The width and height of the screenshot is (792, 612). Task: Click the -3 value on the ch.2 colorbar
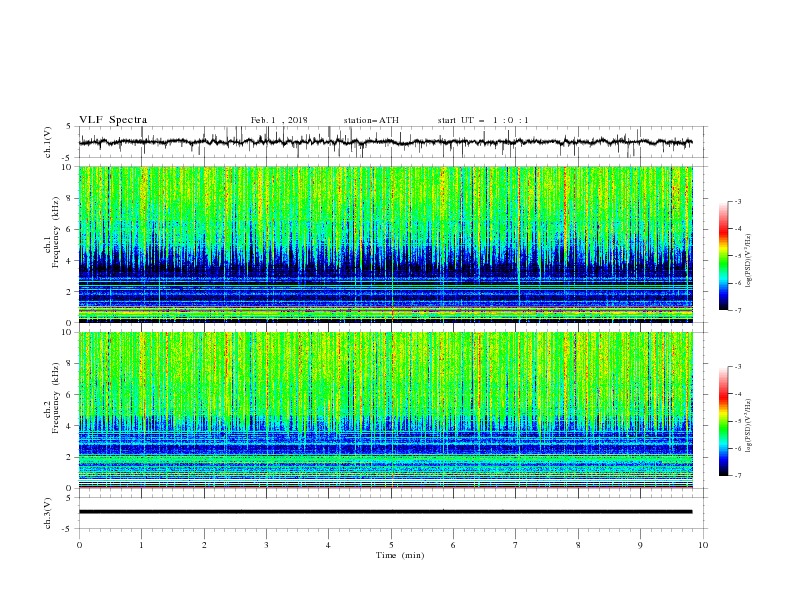click(738, 367)
